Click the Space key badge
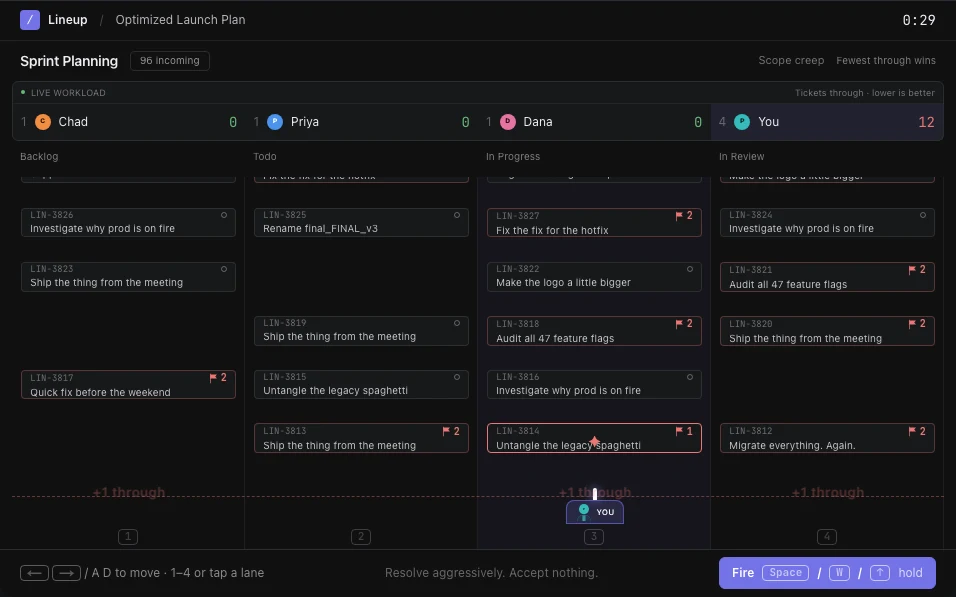Image resolution: width=956 pixels, height=597 pixels. pyautogui.click(x=785, y=573)
